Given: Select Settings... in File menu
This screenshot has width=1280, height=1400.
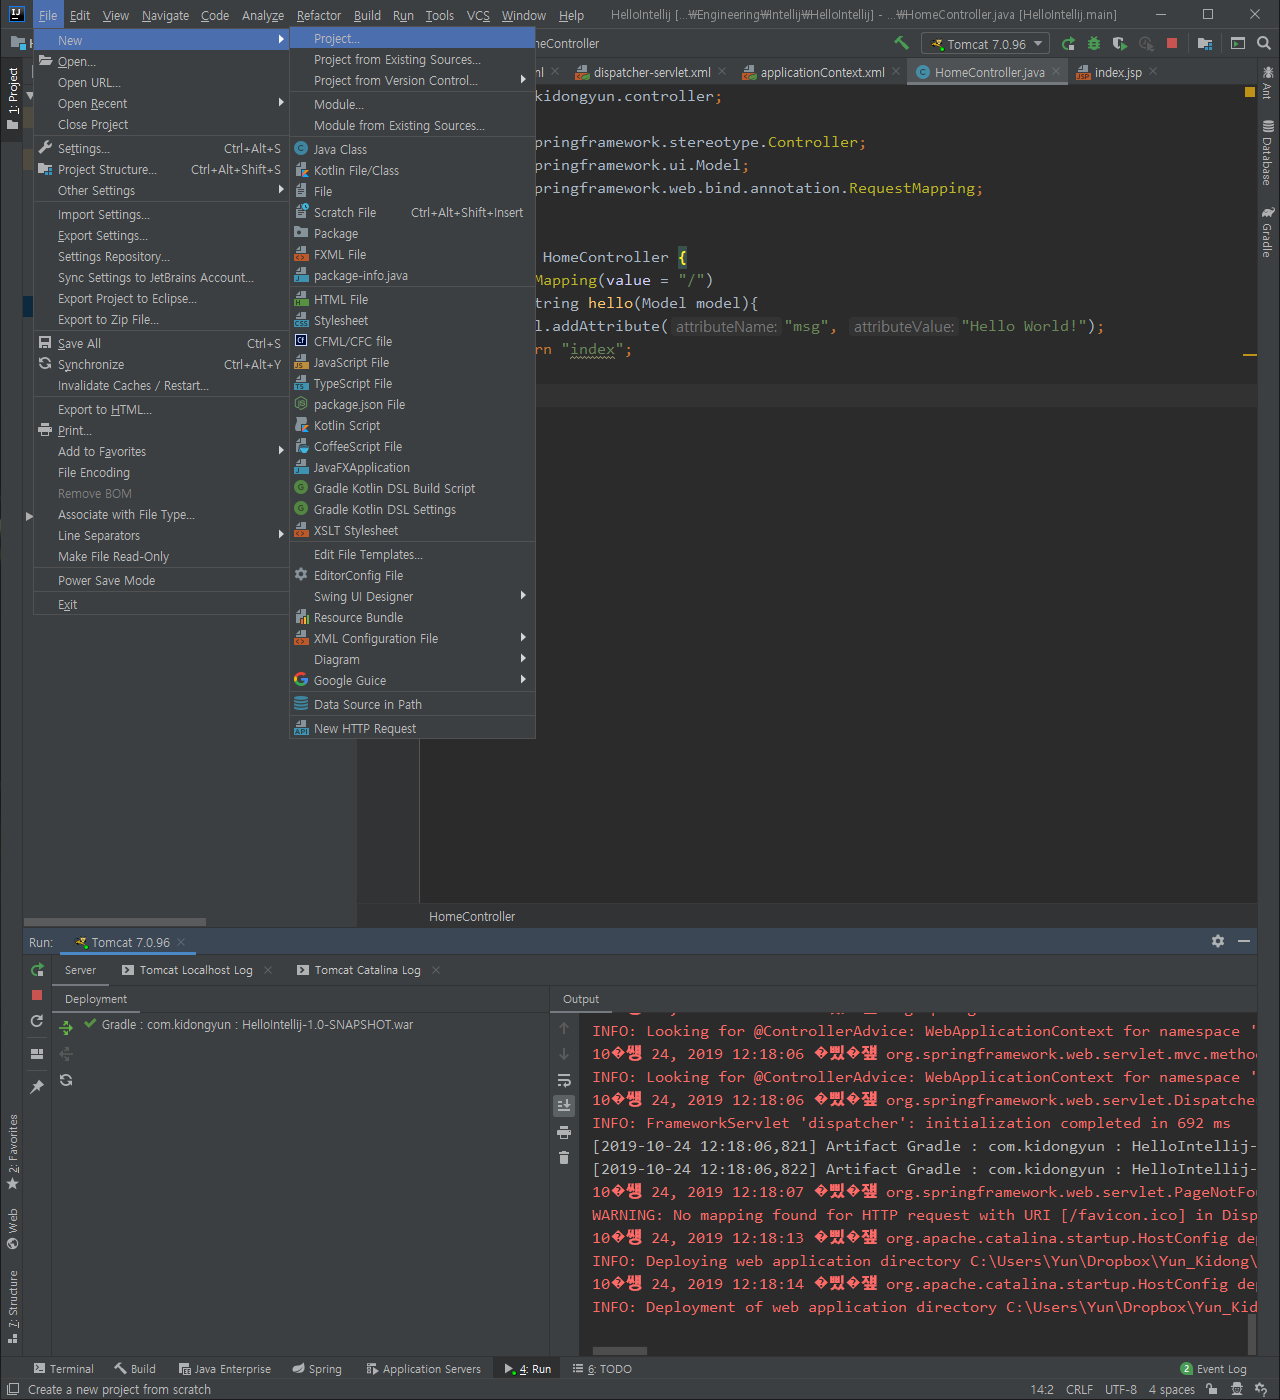Looking at the screenshot, I should pyautogui.click(x=160, y=148).
